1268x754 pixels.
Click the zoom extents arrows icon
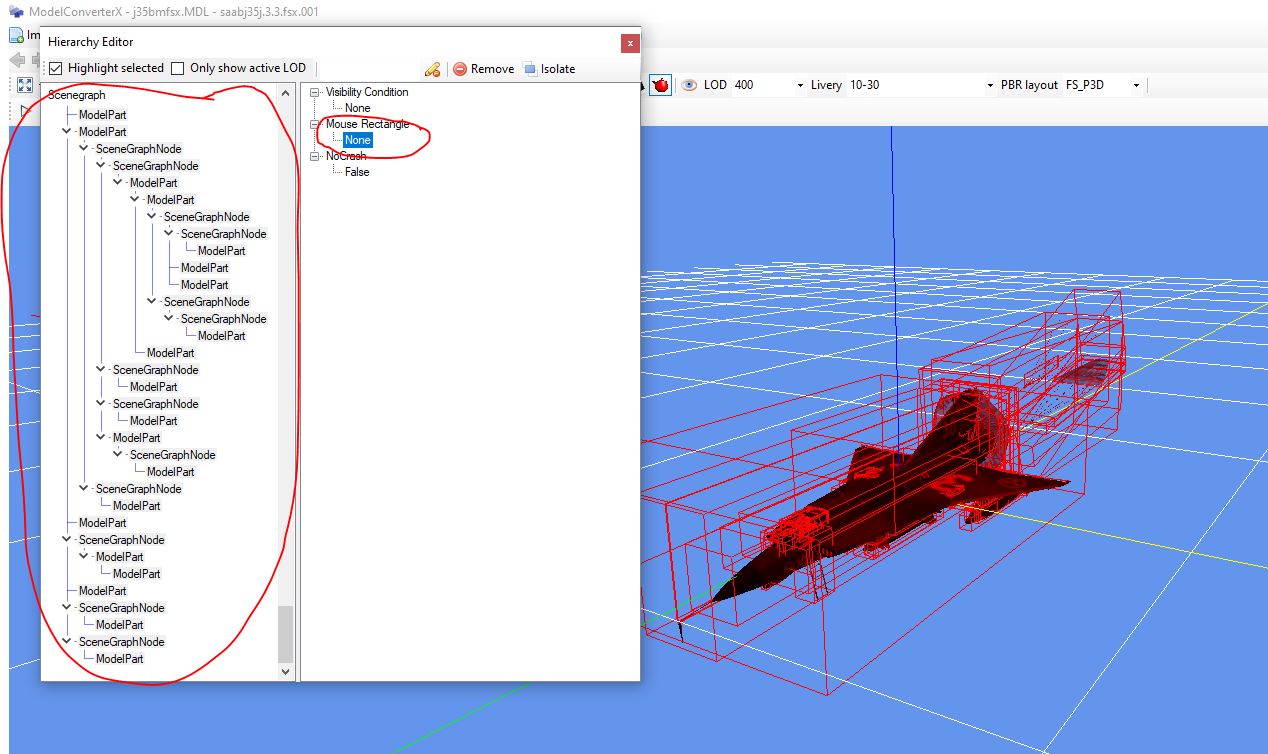[x=25, y=85]
